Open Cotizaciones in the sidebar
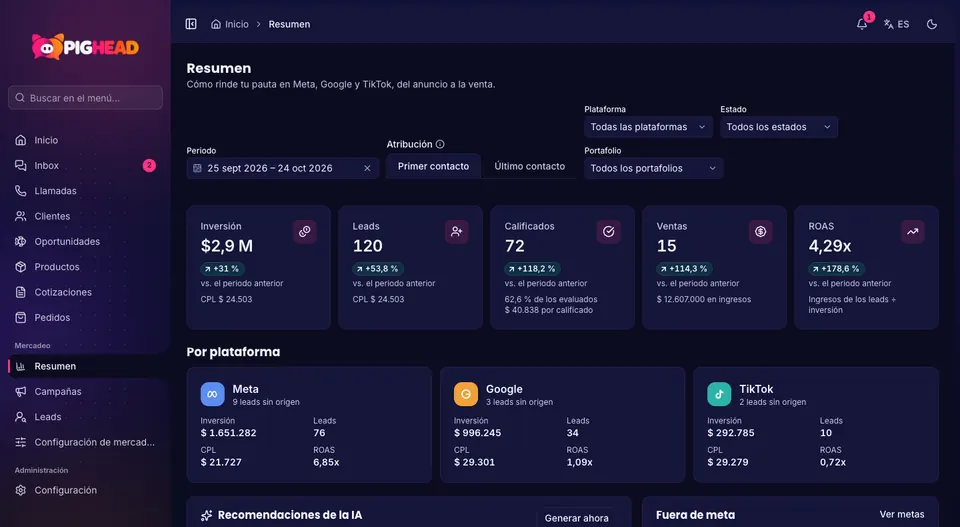The width and height of the screenshot is (960, 527). click(85, 292)
